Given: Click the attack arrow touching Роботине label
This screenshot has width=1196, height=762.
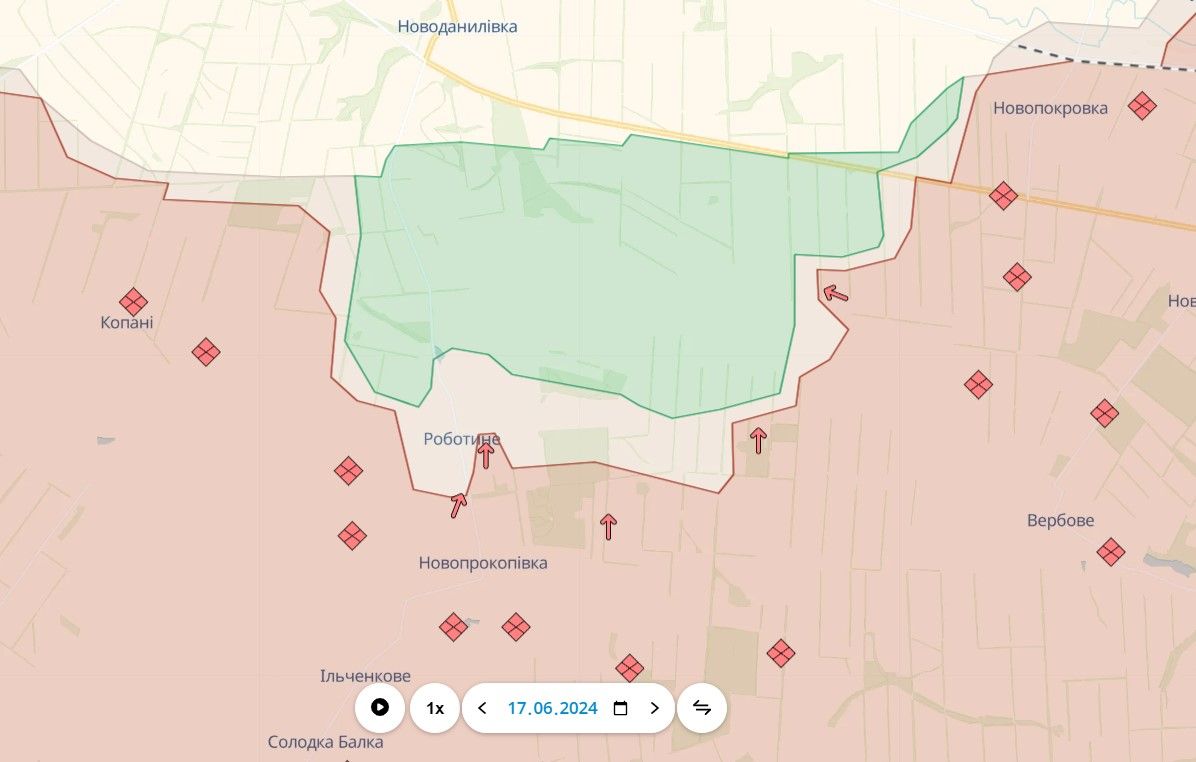Looking at the screenshot, I should 486,455.
